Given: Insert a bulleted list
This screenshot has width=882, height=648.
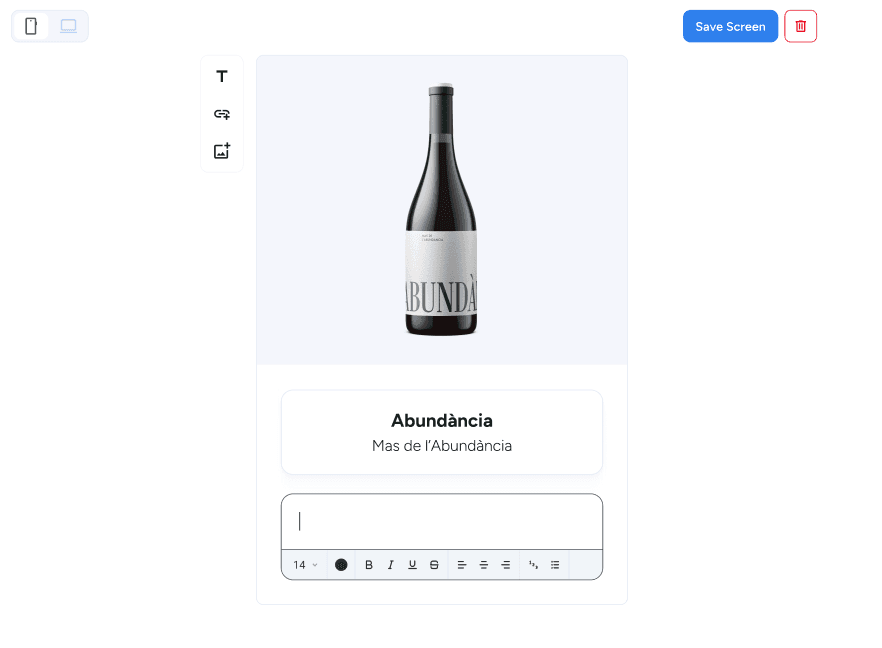Looking at the screenshot, I should (555, 565).
